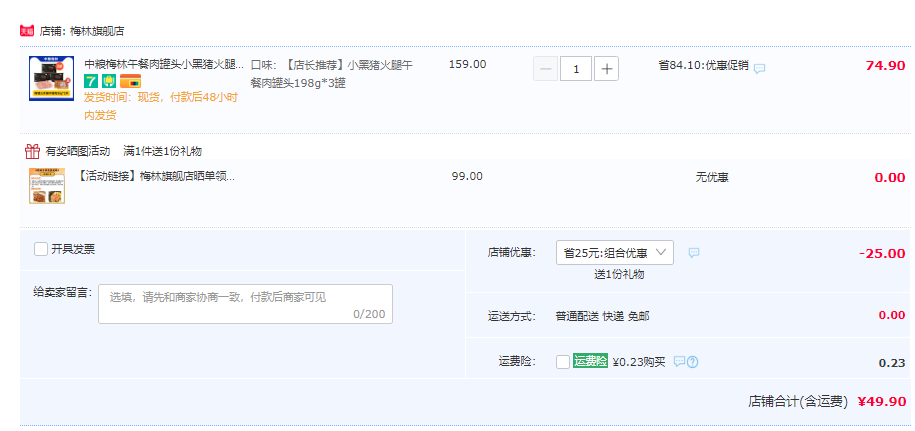Open the 中粮梅林午餐肉罐头 product title
The image size is (915, 431).
165,65
